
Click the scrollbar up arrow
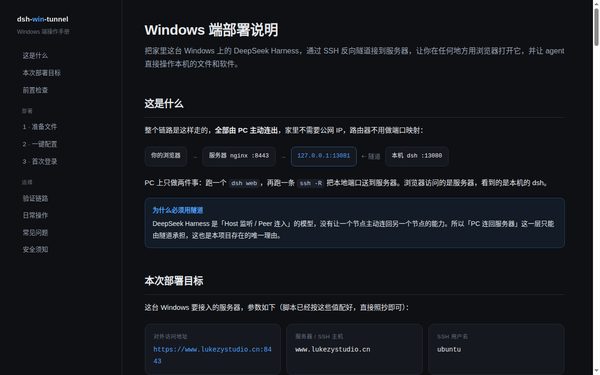coord(596,3)
